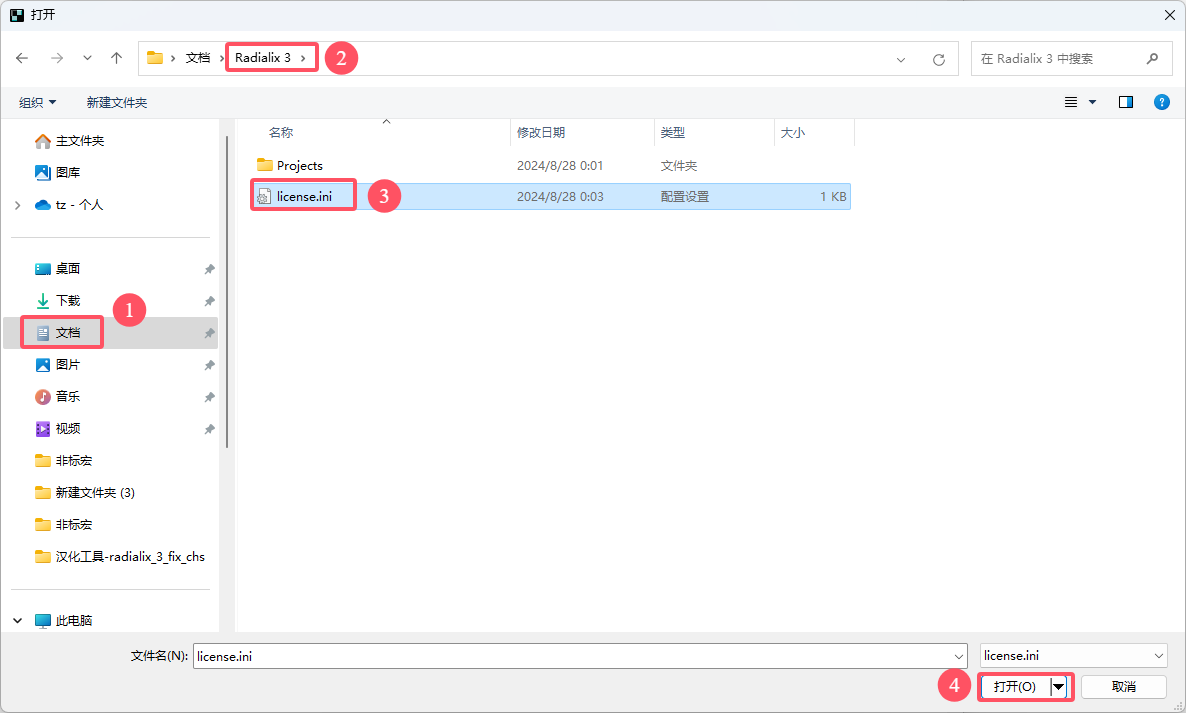The height and width of the screenshot is (713, 1186).
Task: Expand the chevron after Radialix 3 breadcrumb
Action: (x=303, y=58)
